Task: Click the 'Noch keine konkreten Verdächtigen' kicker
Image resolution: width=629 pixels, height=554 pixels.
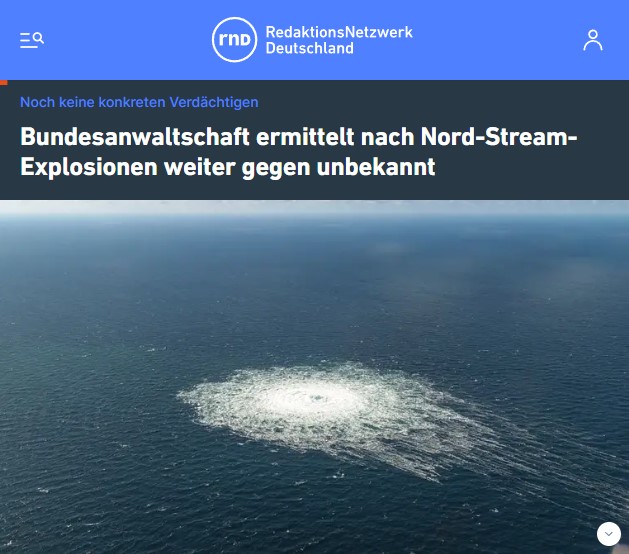Action: tap(139, 102)
